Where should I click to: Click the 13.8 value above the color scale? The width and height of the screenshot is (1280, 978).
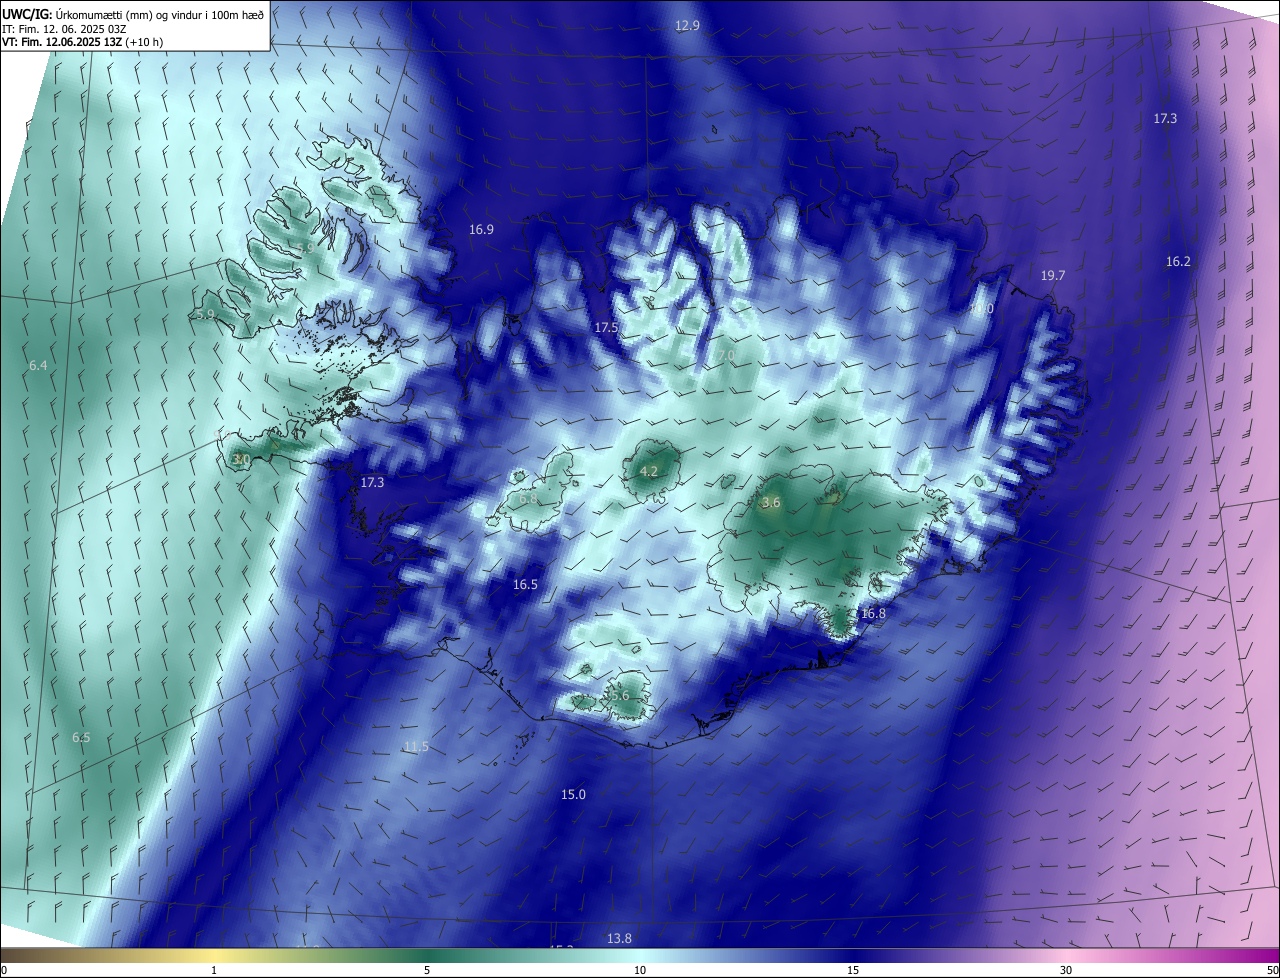click(x=619, y=938)
